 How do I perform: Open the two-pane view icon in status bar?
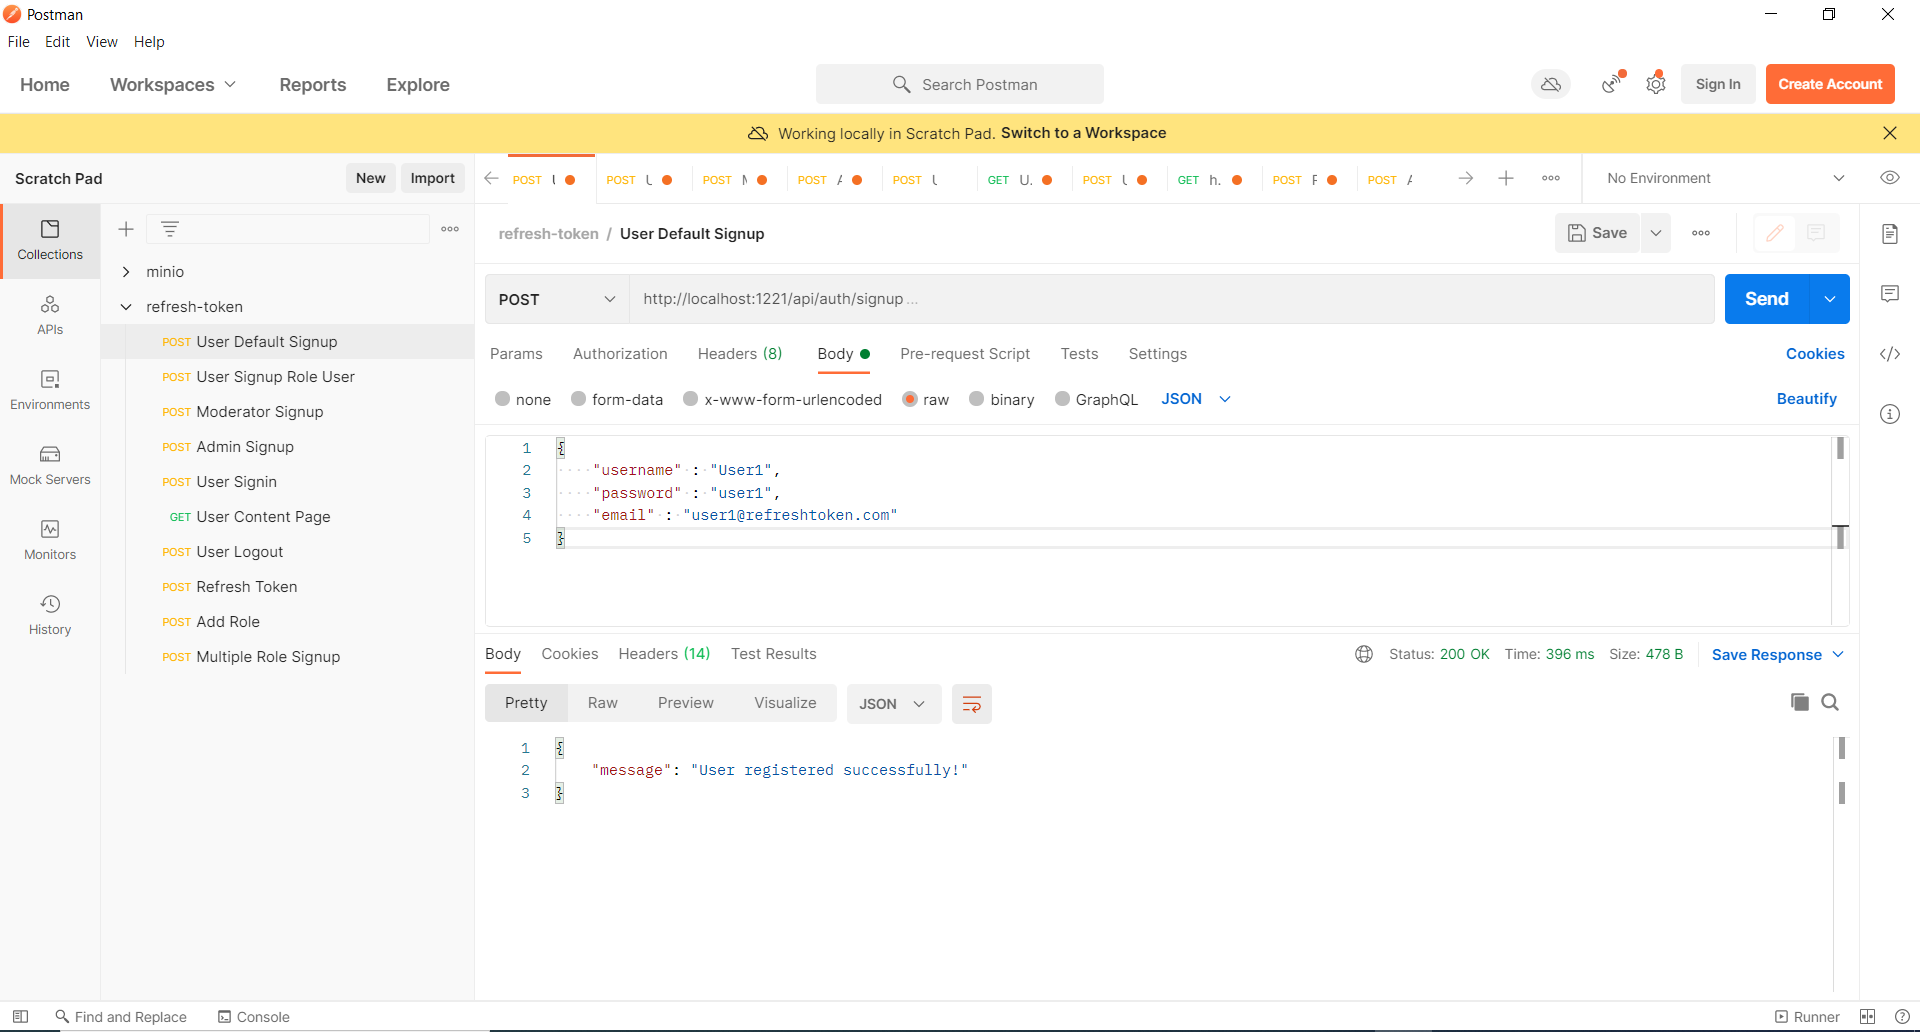click(x=1867, y=1017)
